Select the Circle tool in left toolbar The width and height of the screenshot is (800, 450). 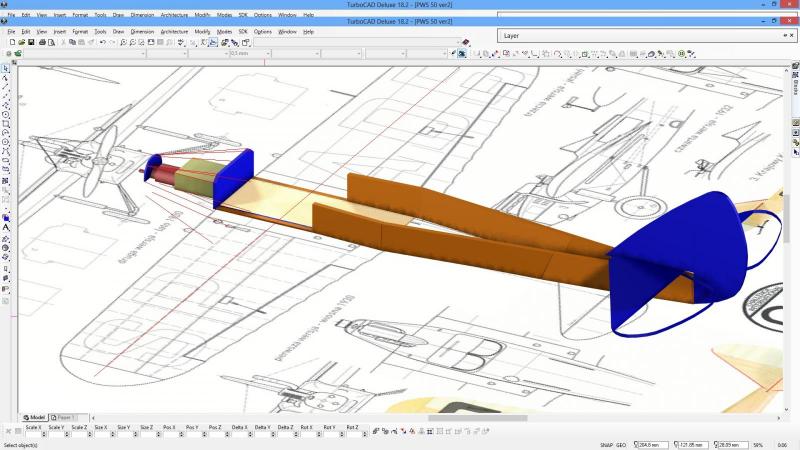click(6, 115)
